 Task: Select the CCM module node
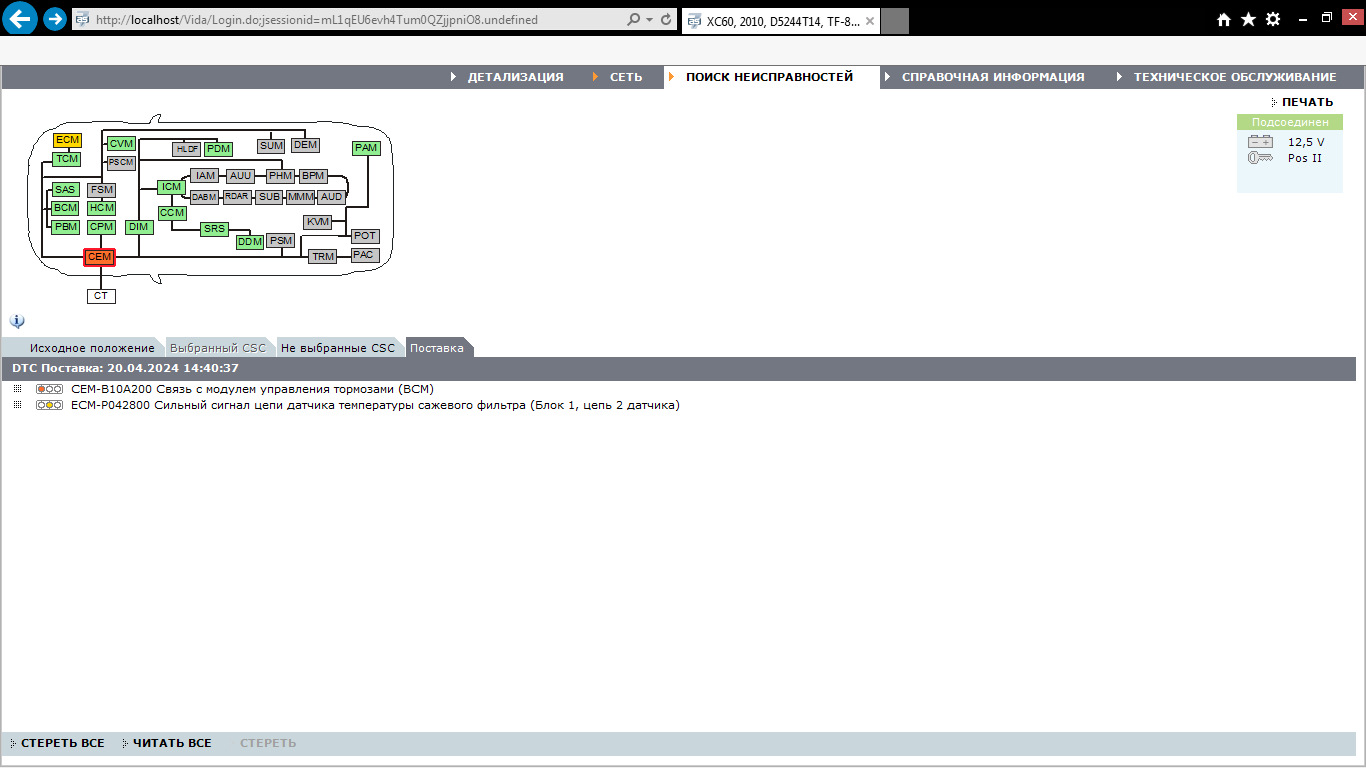tap(172, 213)
